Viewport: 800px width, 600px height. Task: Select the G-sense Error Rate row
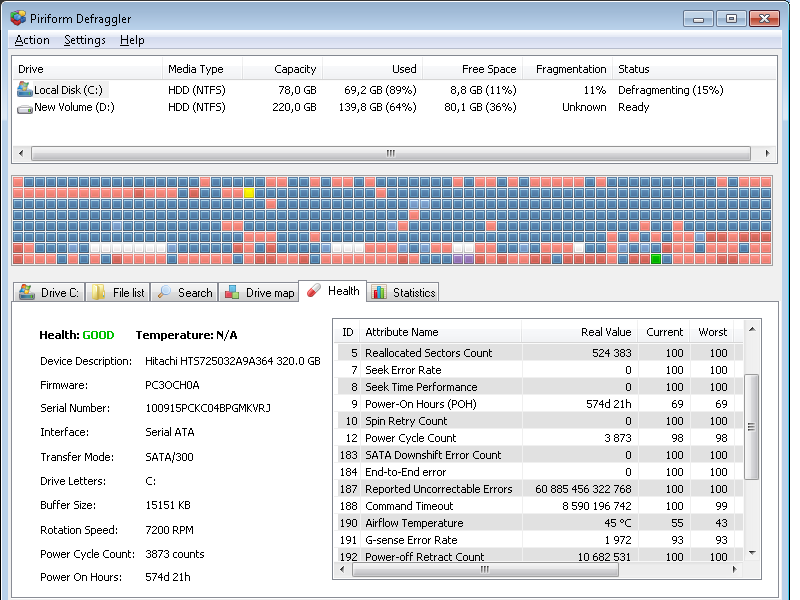(x=539, y=540)
